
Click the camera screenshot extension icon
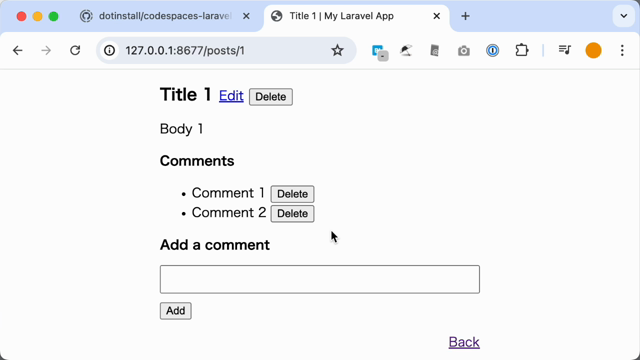[464, 51]
